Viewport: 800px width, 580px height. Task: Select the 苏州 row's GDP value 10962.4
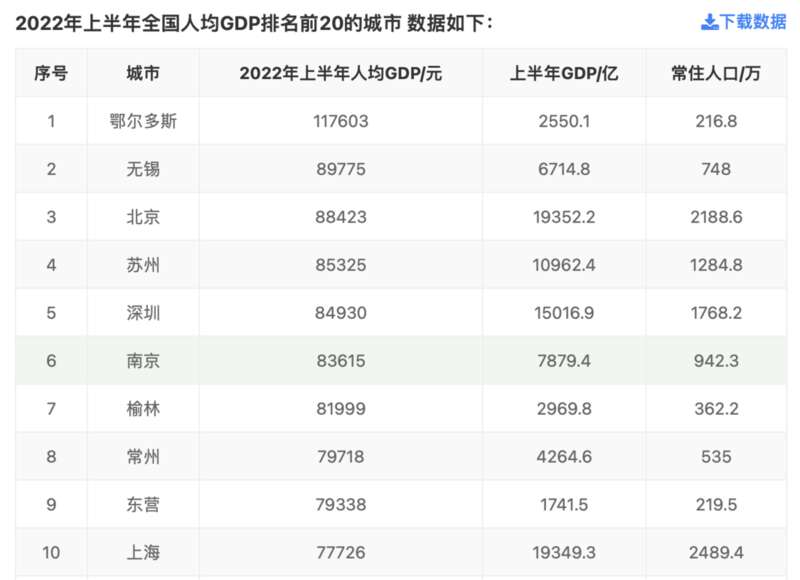point(564,265)
